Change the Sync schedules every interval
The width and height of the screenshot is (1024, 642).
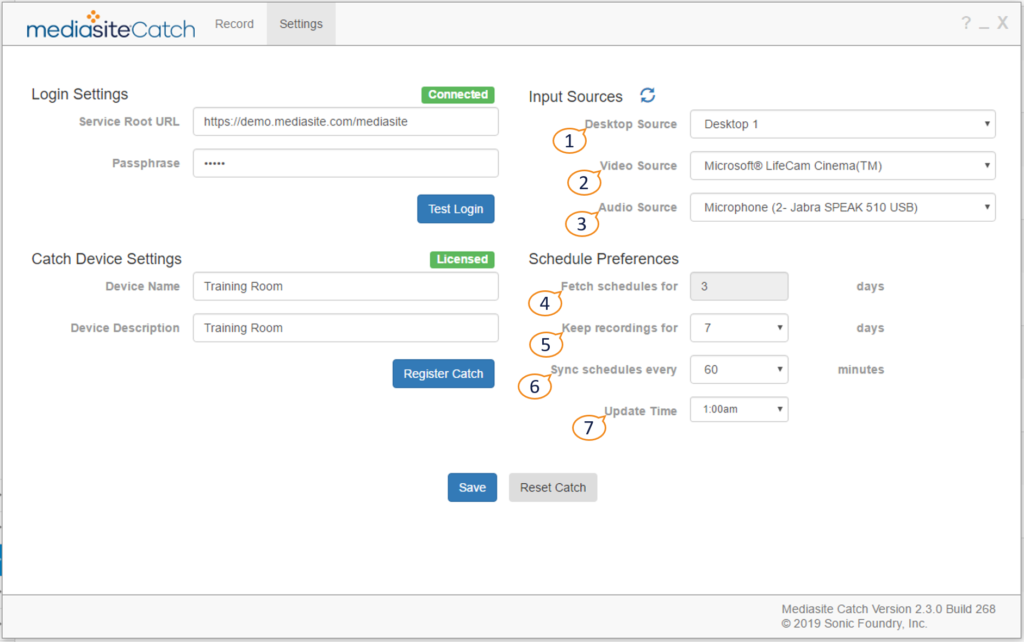(739, 370)
